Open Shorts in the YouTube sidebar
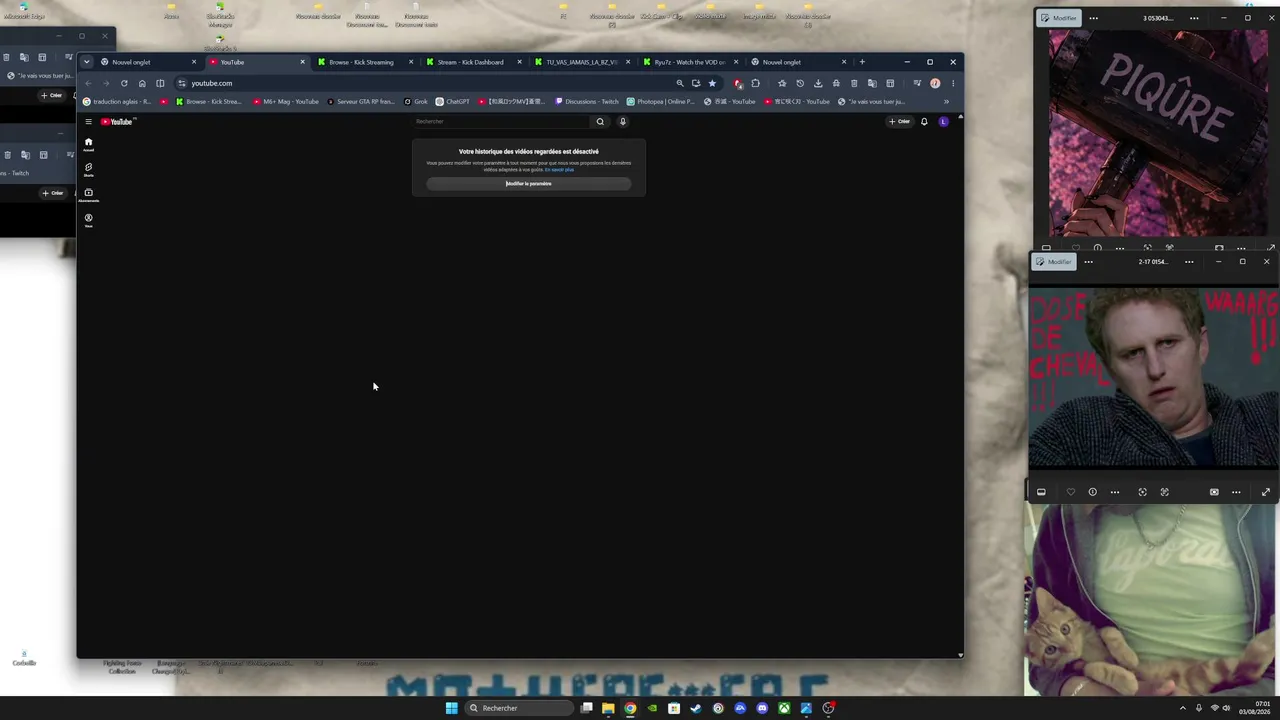Screen dimensions: 1280x720 pos(88,169)
